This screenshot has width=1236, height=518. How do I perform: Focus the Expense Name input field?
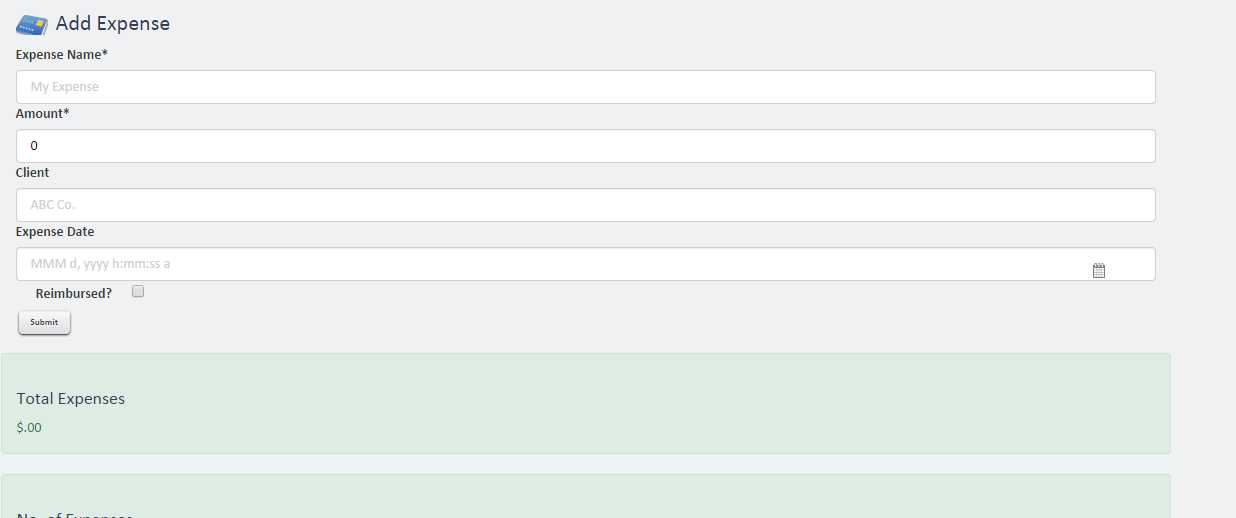585,87
